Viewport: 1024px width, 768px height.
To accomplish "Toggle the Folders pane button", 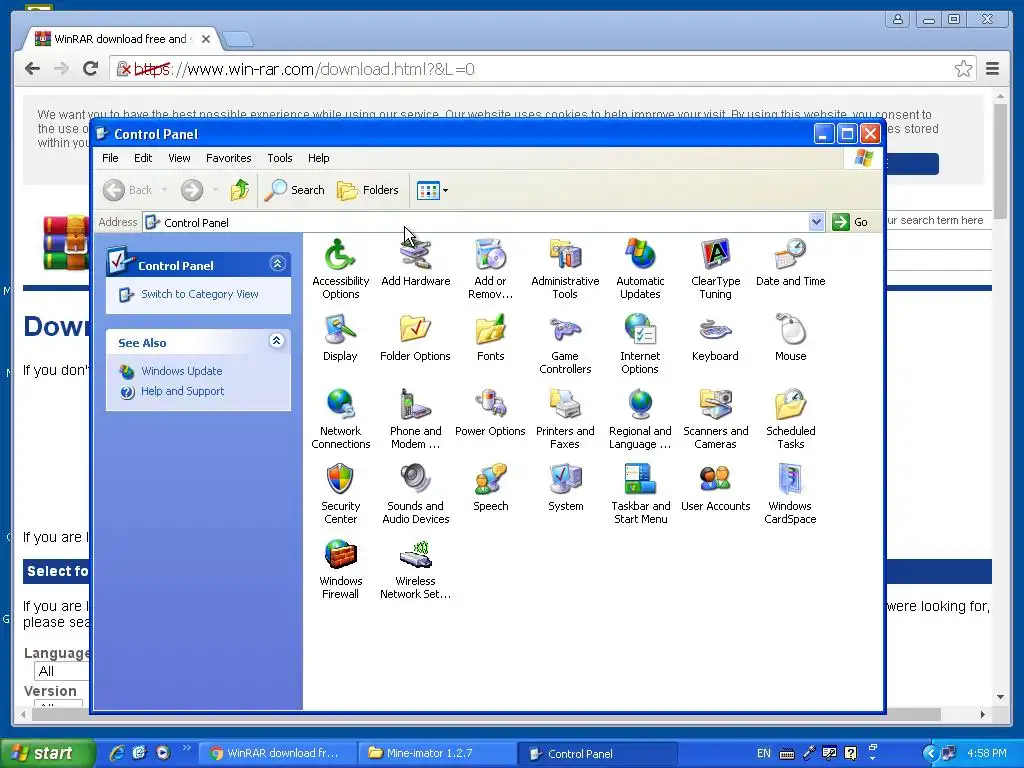I will 368,190.
